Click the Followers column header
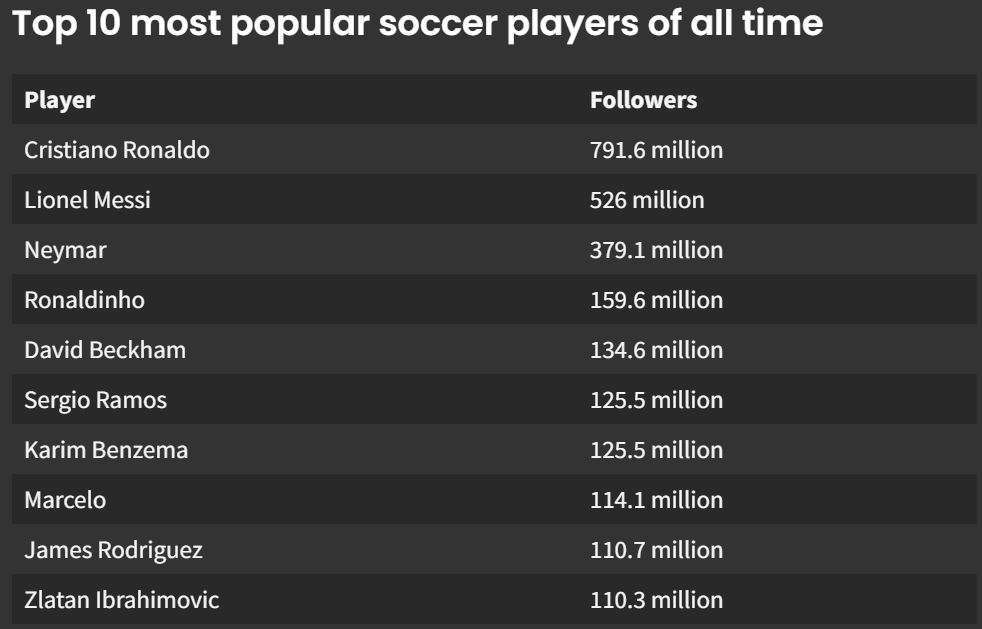 pyautogui.click(x=643, y=100)
